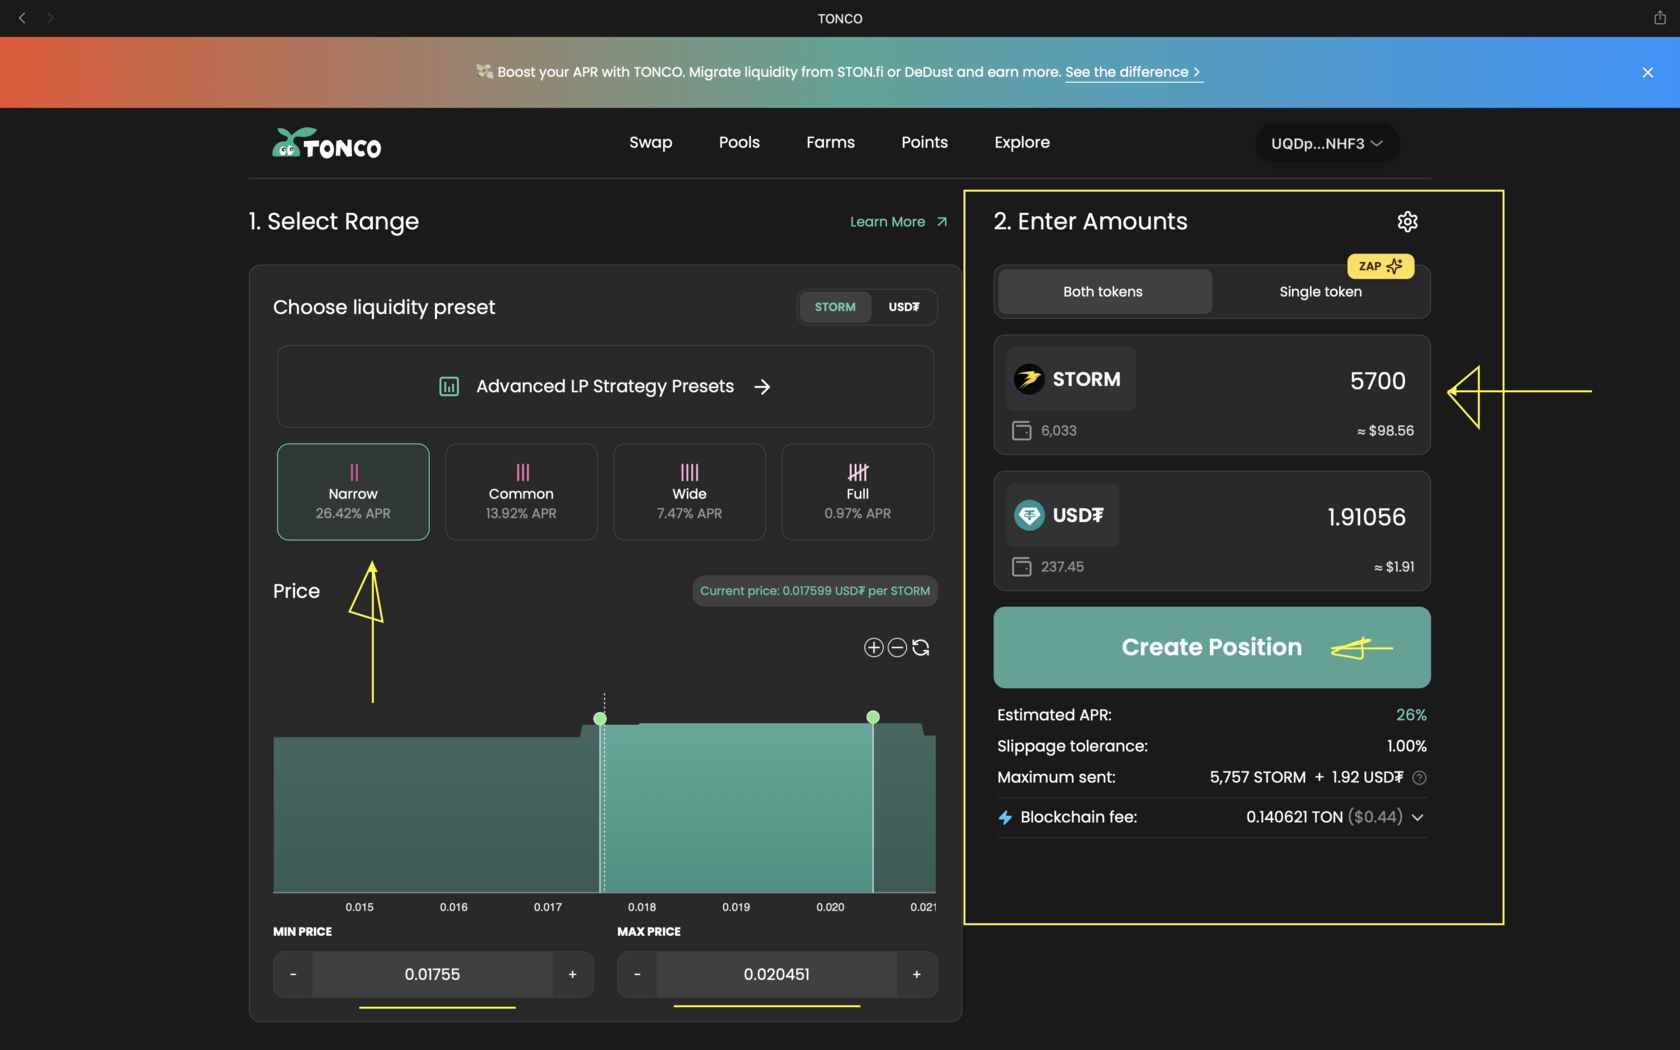
Task: Click the Maximum sent 5,757 STORM value
Action: [x=1258, y=777]
